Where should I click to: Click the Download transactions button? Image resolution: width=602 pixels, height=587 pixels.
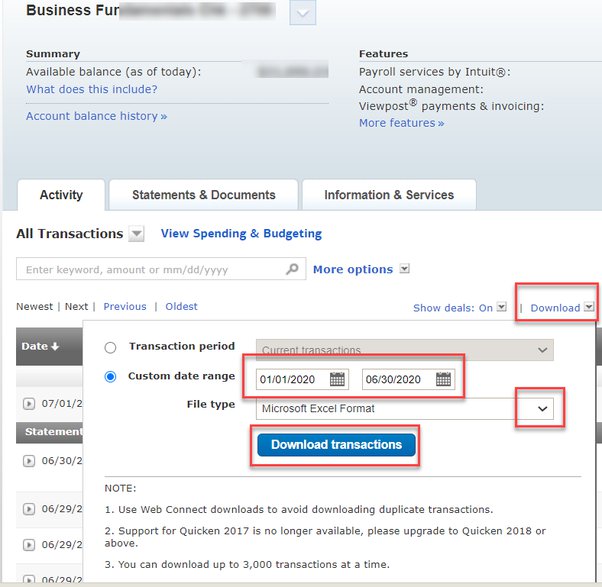(x=336, y=445)
